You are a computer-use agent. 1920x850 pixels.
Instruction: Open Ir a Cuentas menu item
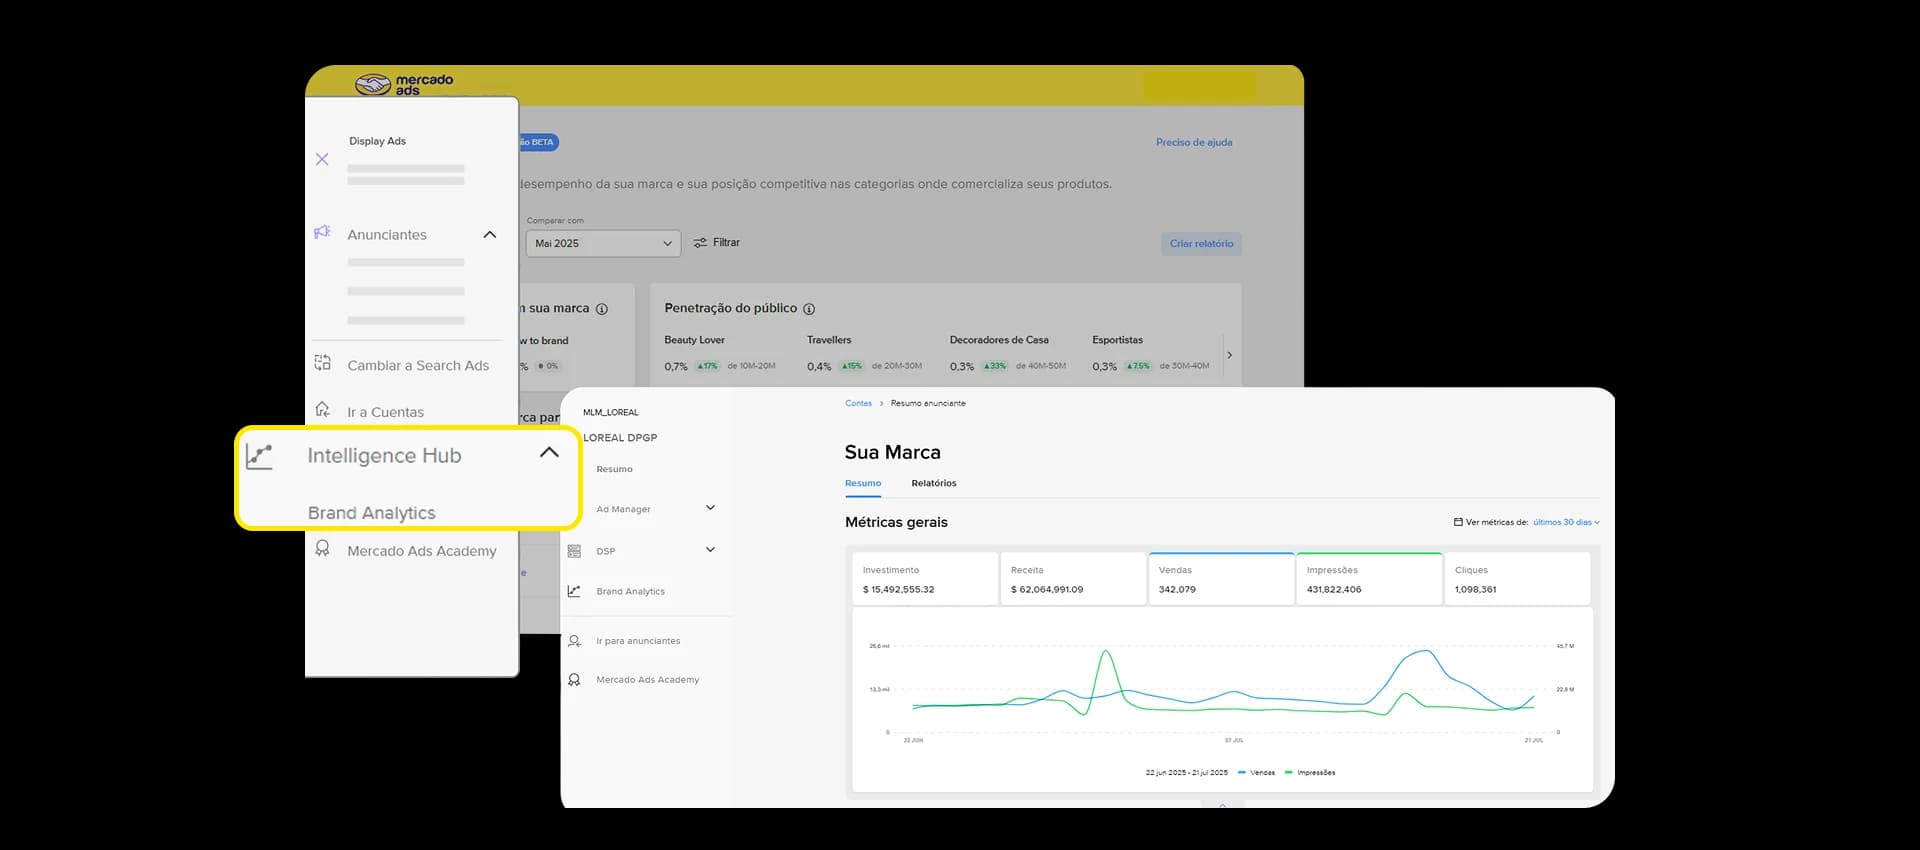385,412
